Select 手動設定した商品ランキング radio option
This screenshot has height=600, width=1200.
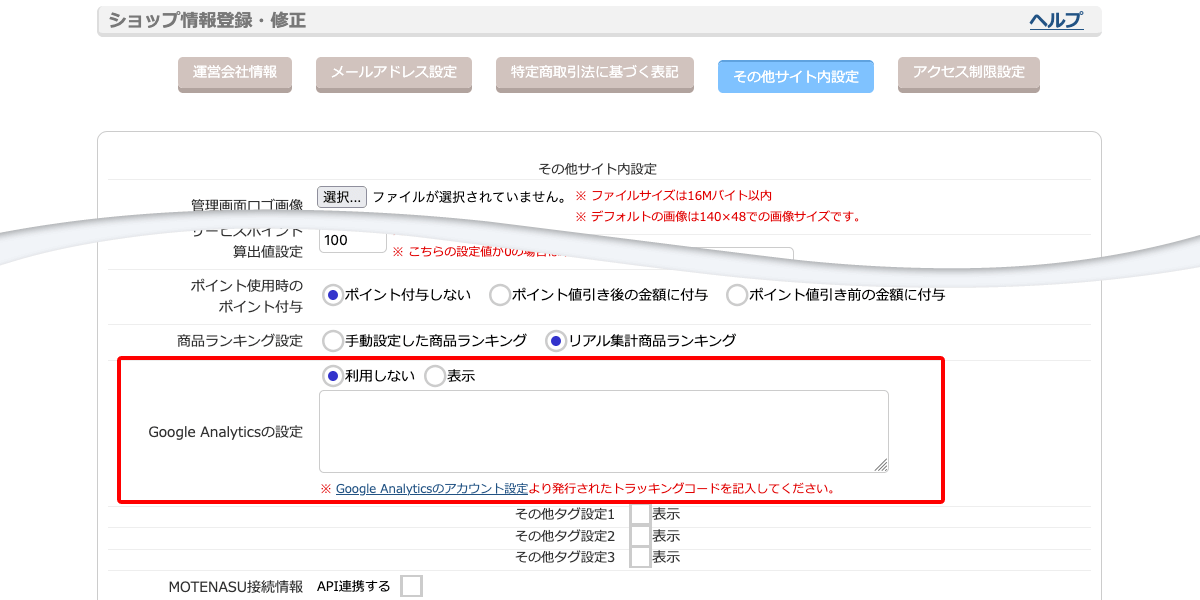pyautogui.click(x=333, y=341)
